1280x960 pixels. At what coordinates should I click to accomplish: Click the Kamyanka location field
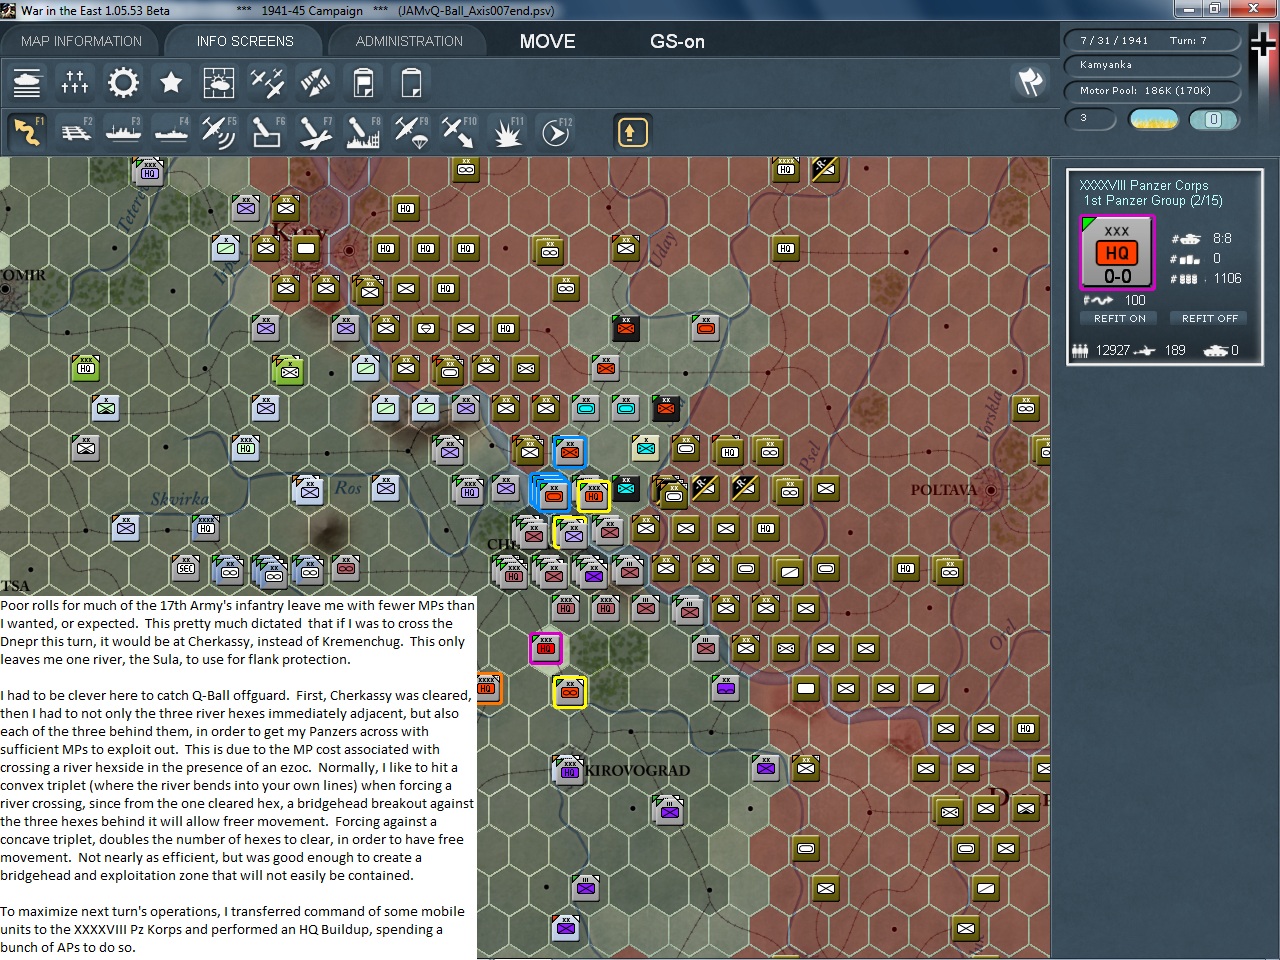click(x=1152, y=65)
